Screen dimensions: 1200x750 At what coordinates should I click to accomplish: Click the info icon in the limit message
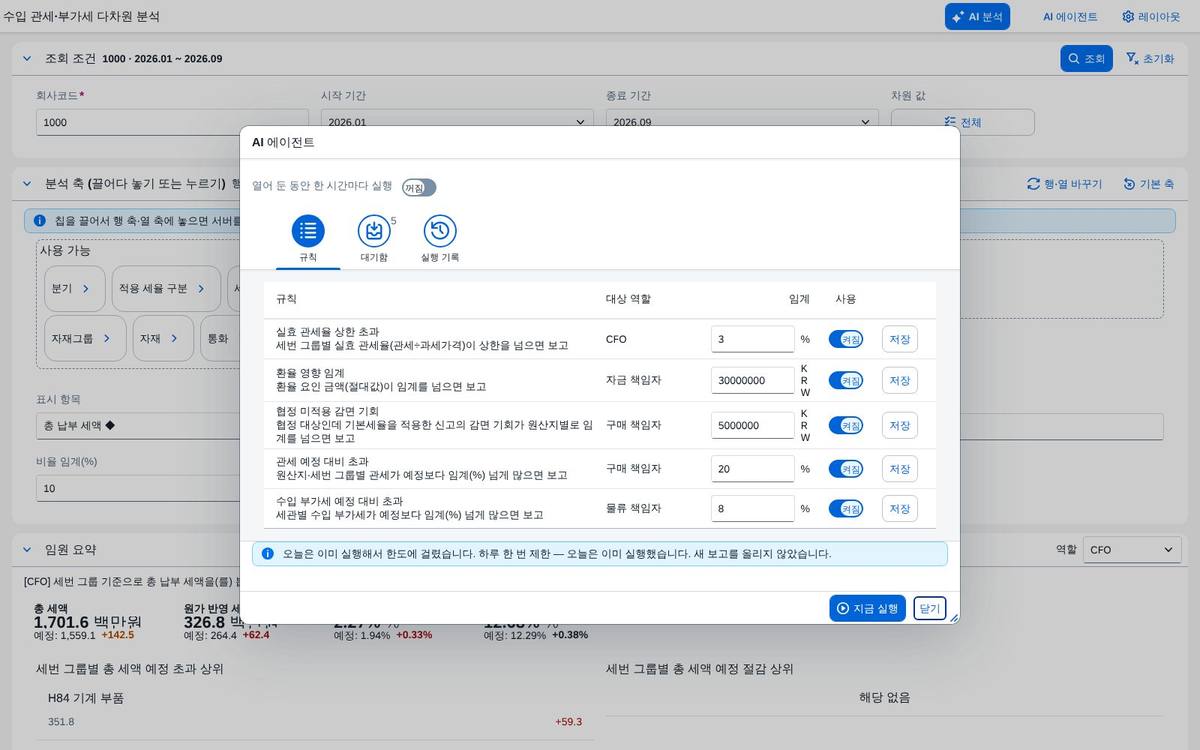(268, 553)
